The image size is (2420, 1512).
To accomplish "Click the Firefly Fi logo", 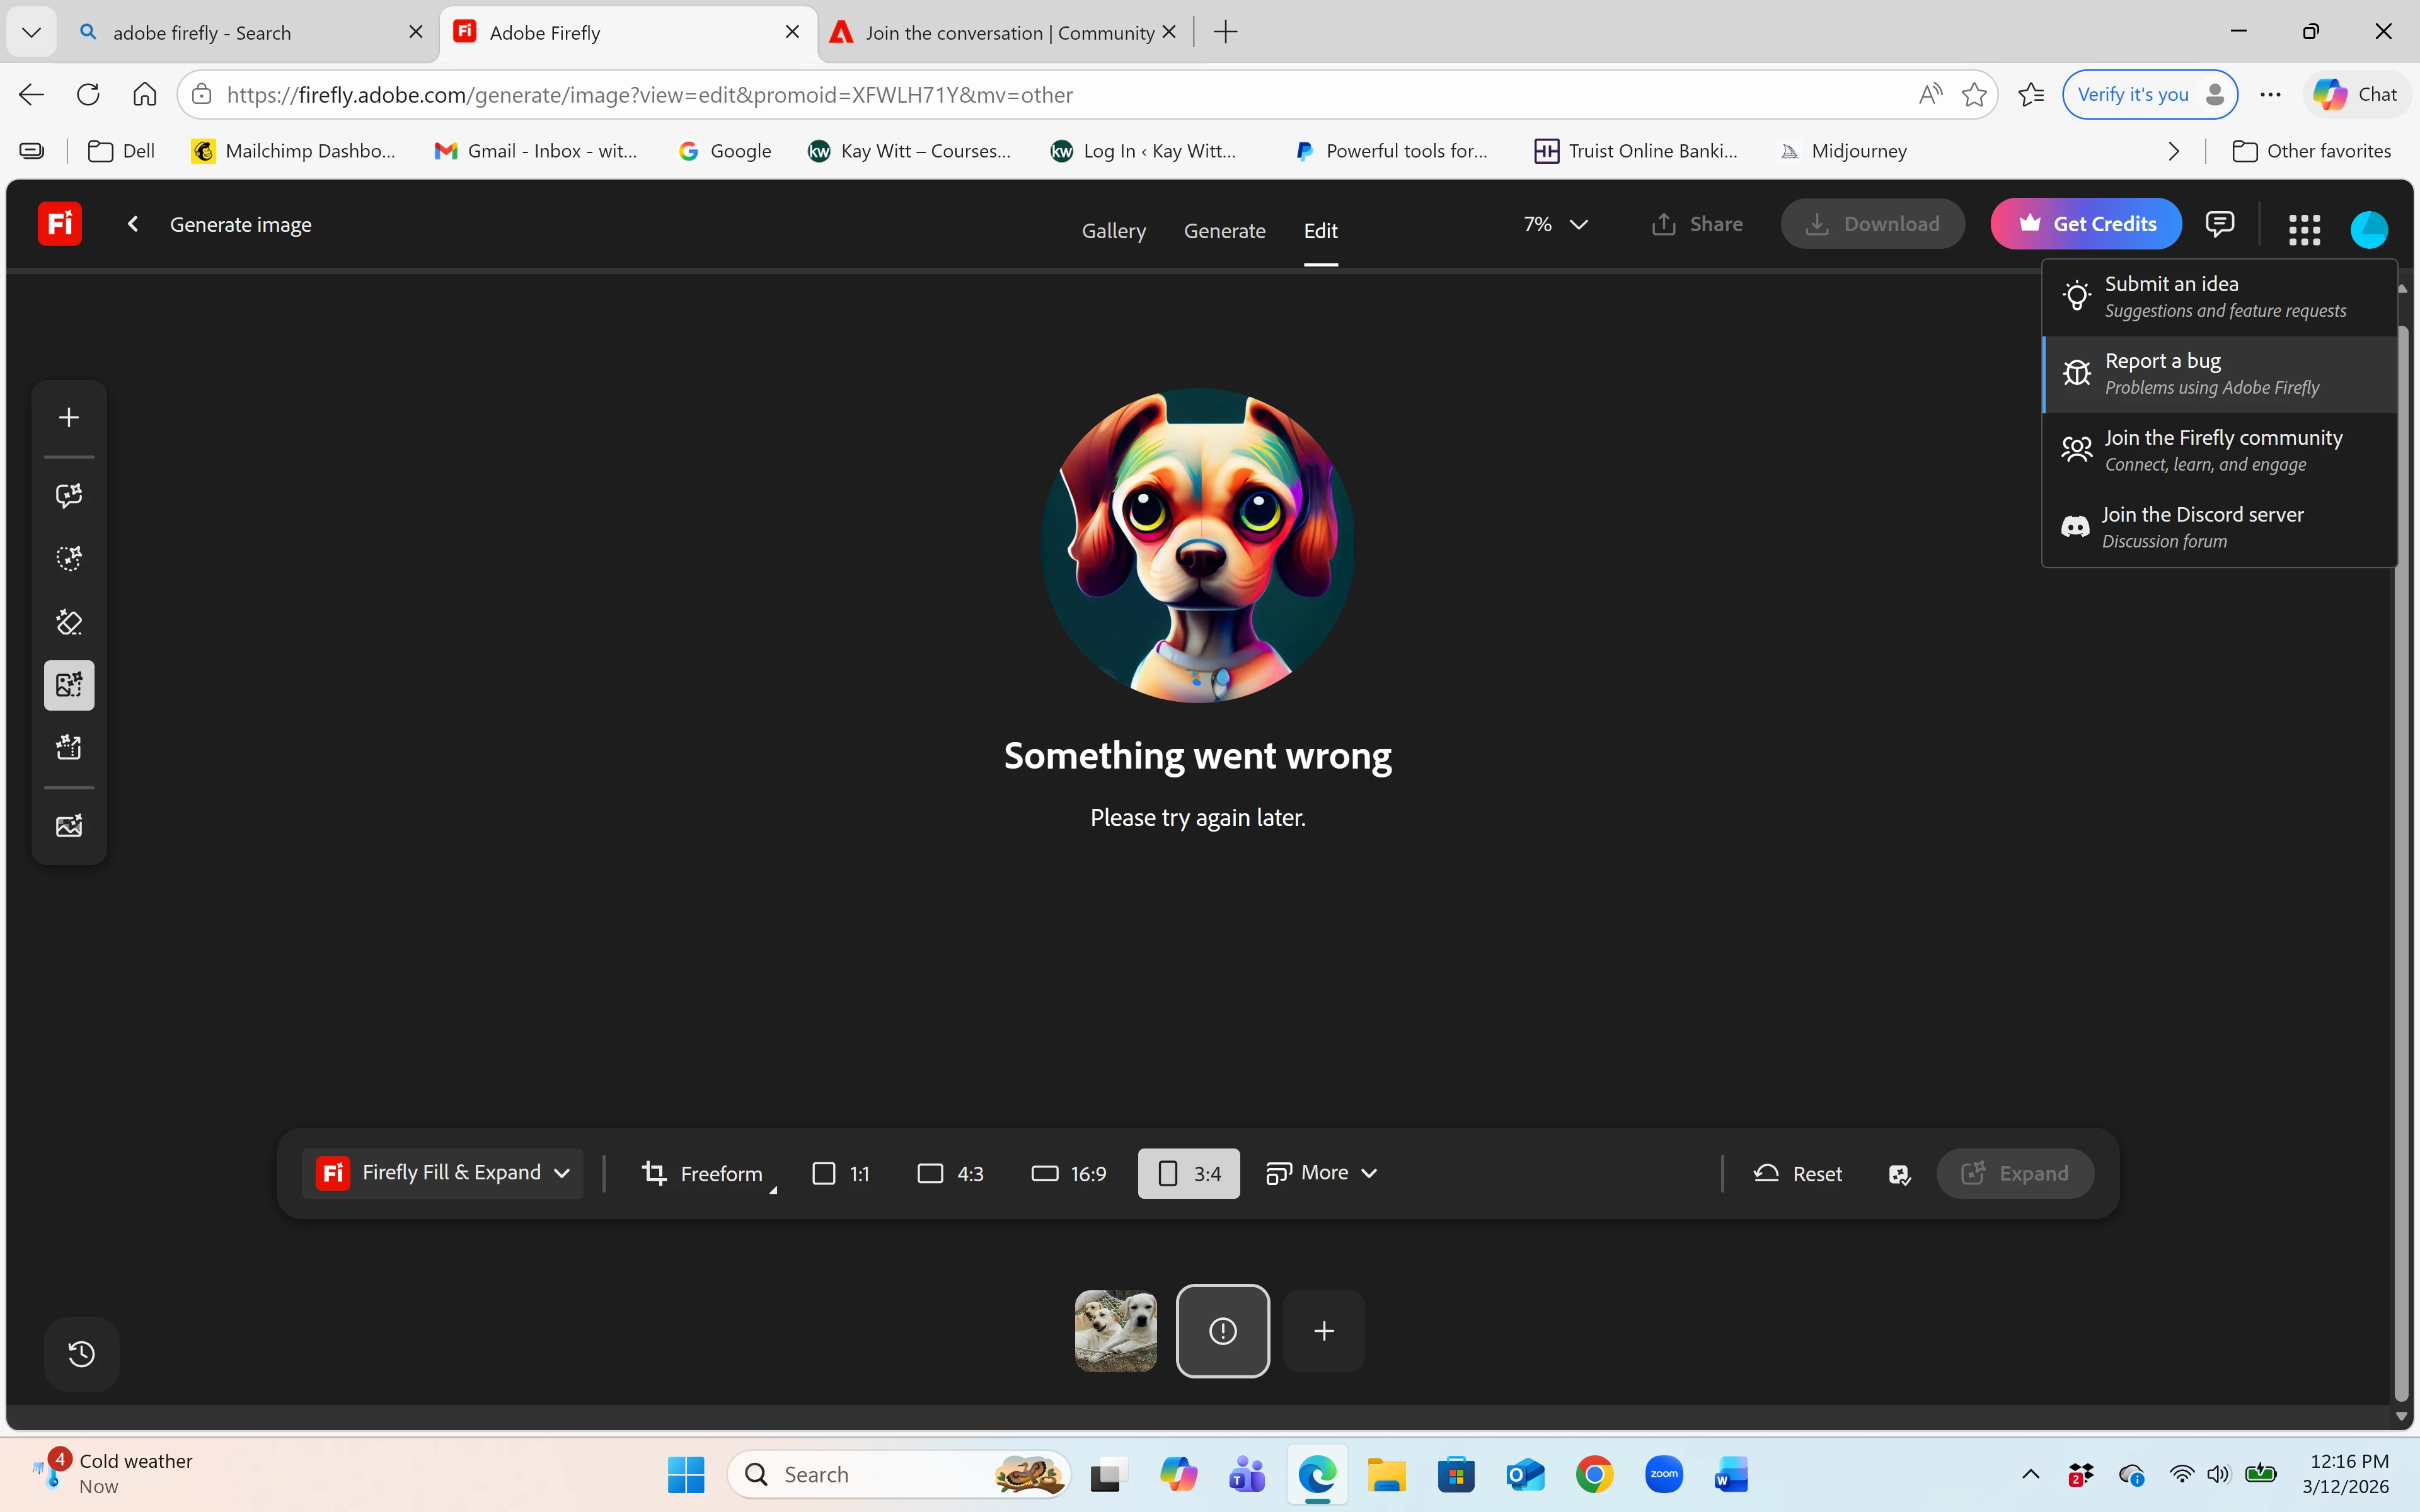I will [x=59, y=224].
